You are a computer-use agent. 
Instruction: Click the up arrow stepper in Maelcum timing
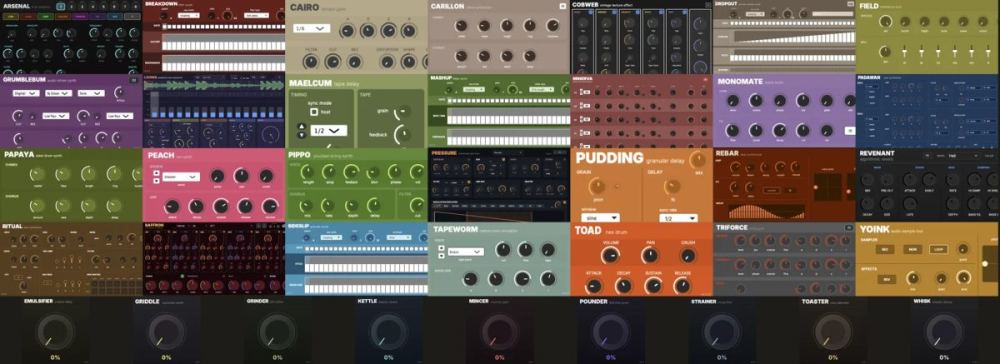pos(302,126)
